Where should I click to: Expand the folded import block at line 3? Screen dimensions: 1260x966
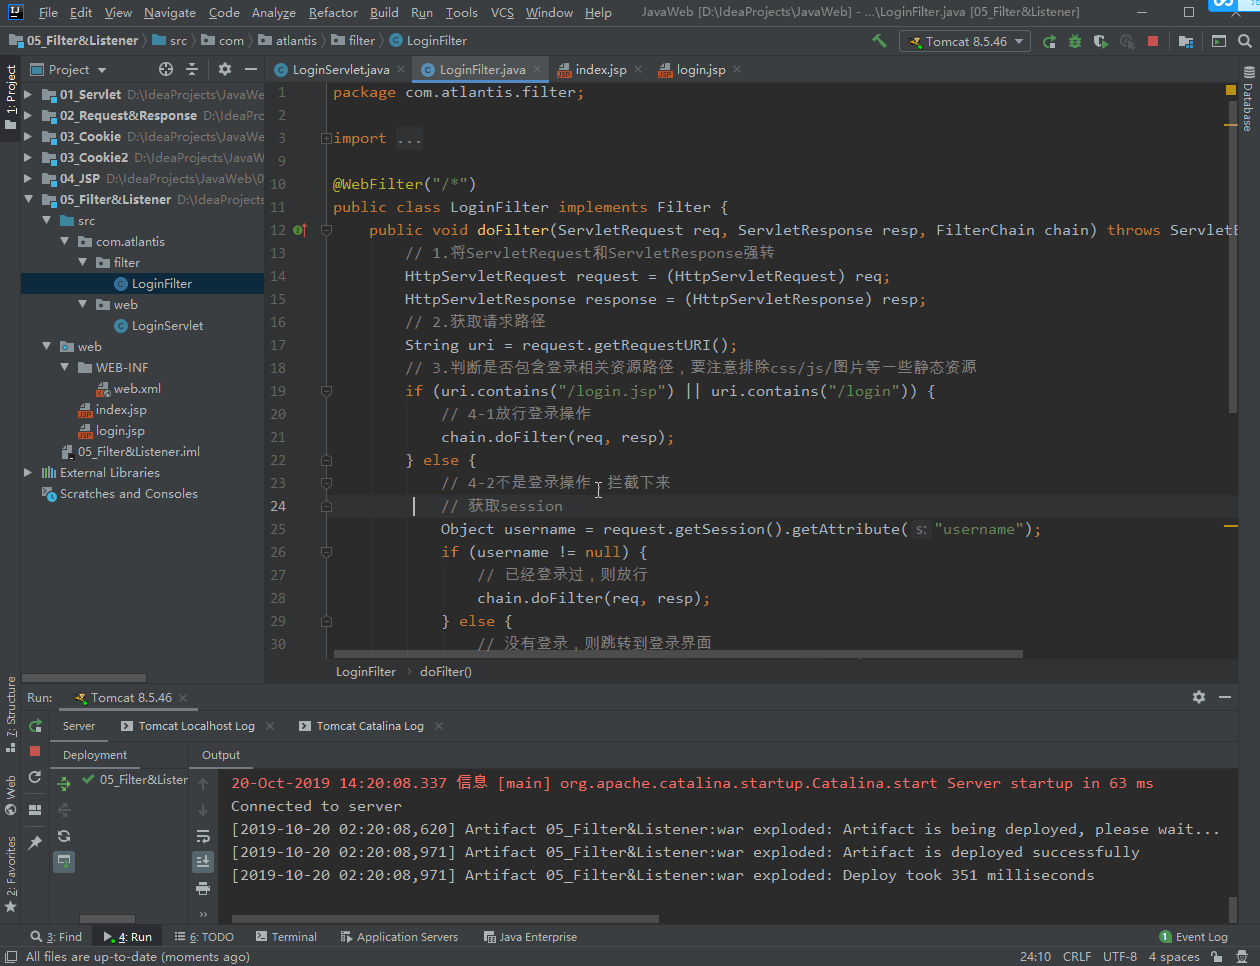[326, 138]
